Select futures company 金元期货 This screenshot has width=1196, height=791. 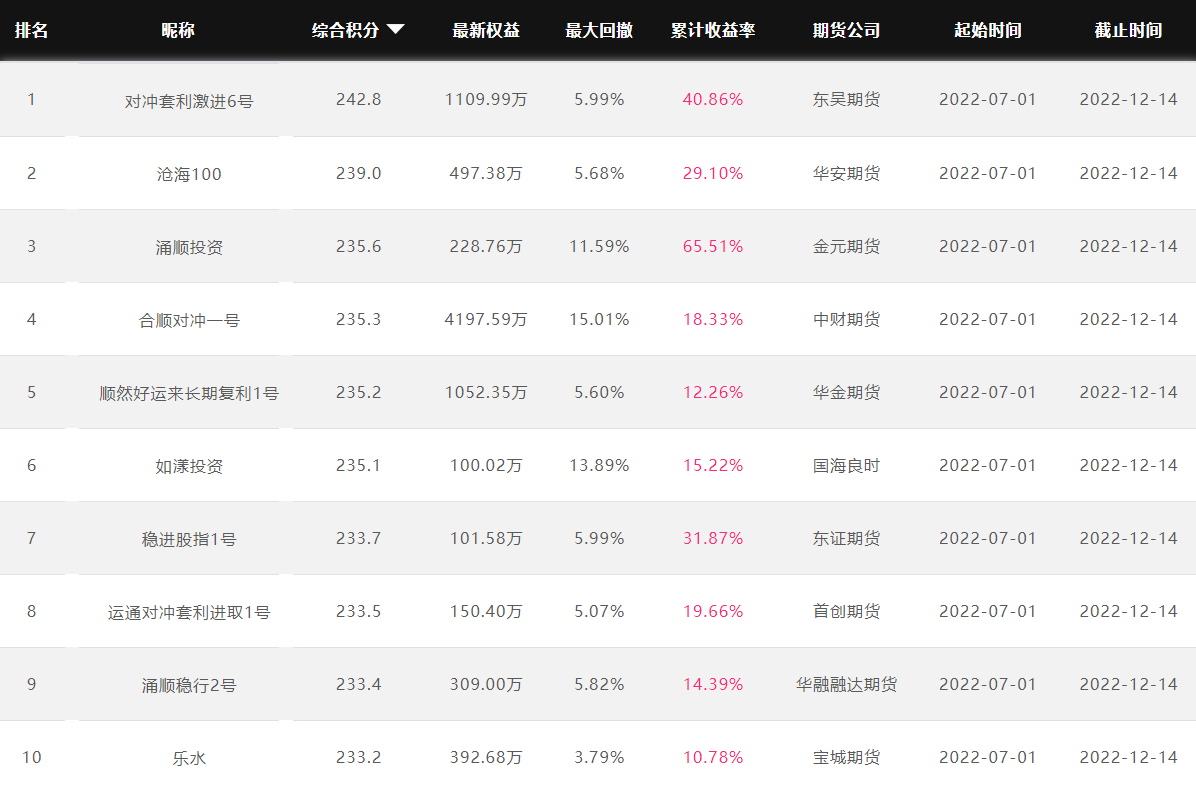[846, 246]
